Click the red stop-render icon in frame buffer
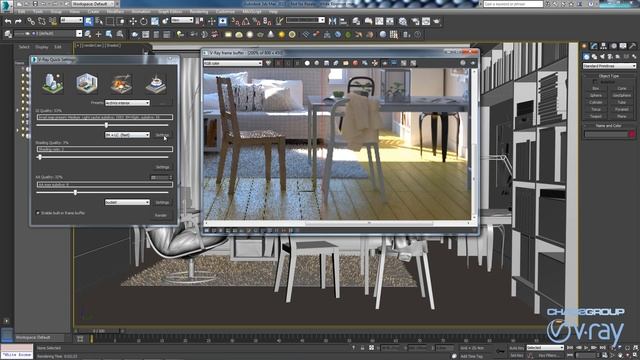 click(355, 63)
